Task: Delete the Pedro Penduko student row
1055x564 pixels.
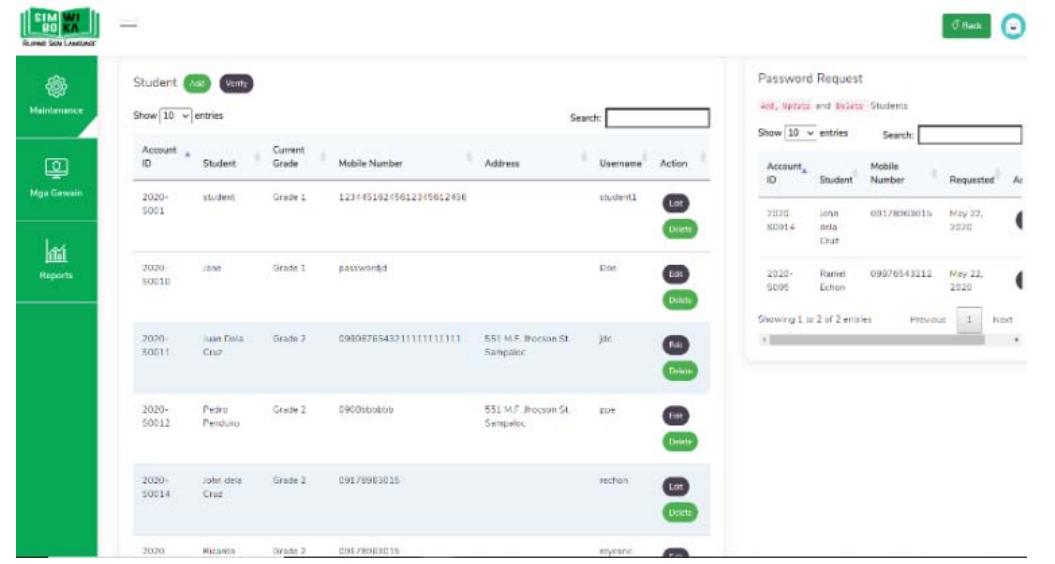Action: pyautogui.click(x=679, y=441)
